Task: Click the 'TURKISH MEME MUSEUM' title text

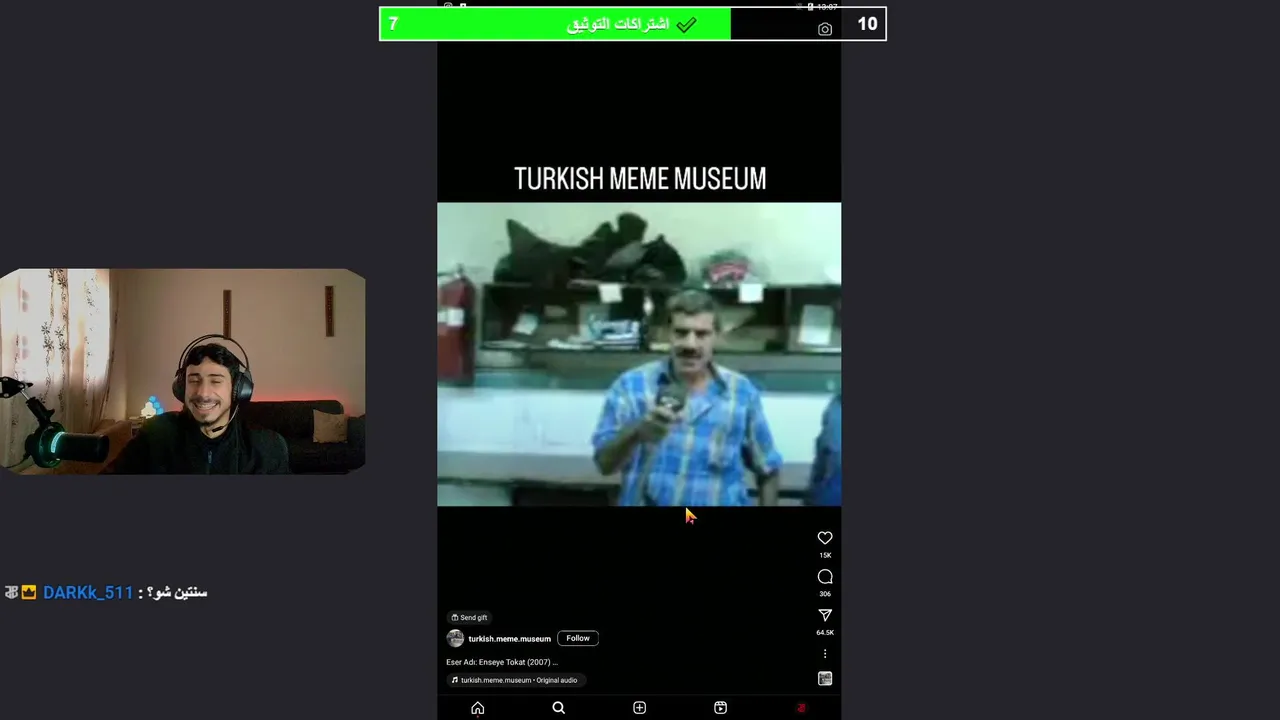Action: [x=640, y=179]
